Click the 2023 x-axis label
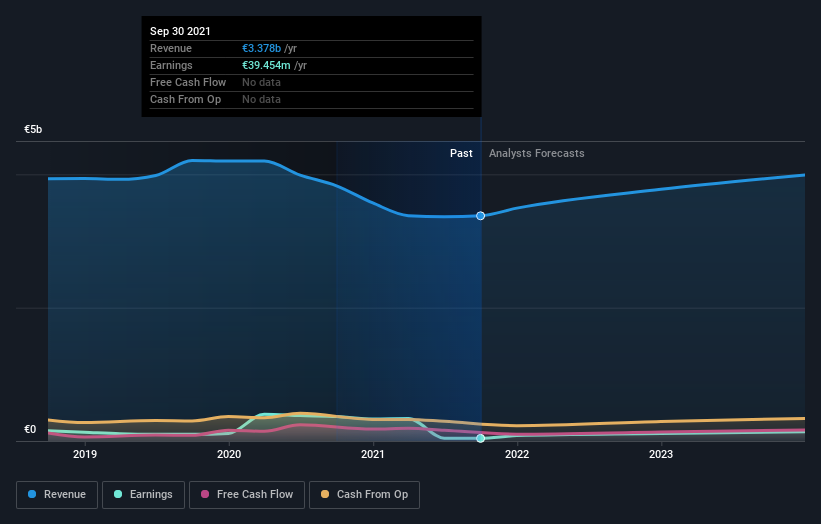The width and height of the screenshot is (821, 524). (661, 454)
